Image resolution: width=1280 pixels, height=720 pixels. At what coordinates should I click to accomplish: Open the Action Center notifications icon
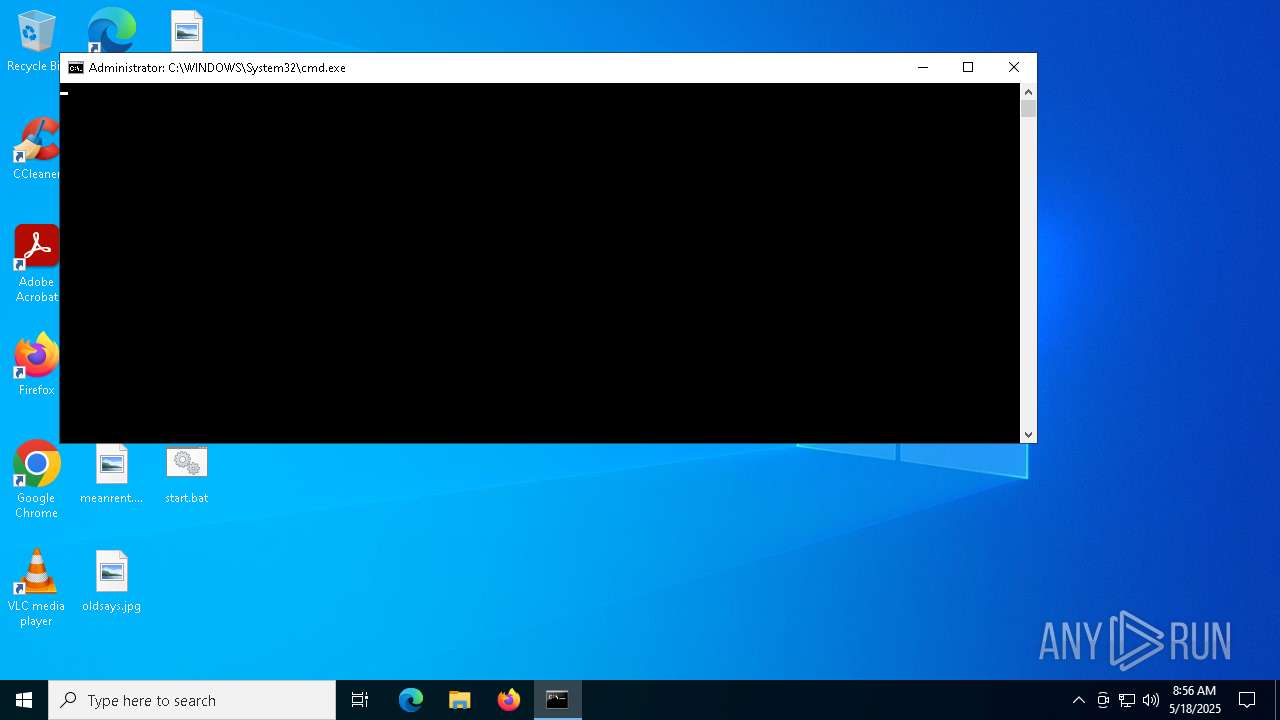click(x=1247, y=700)
